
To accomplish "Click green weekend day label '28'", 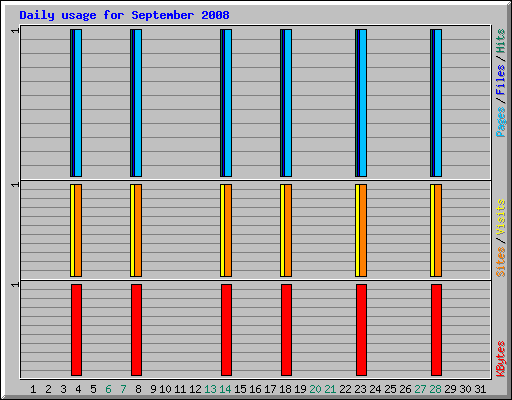I will pyautogui.click(x=435, y=389).
